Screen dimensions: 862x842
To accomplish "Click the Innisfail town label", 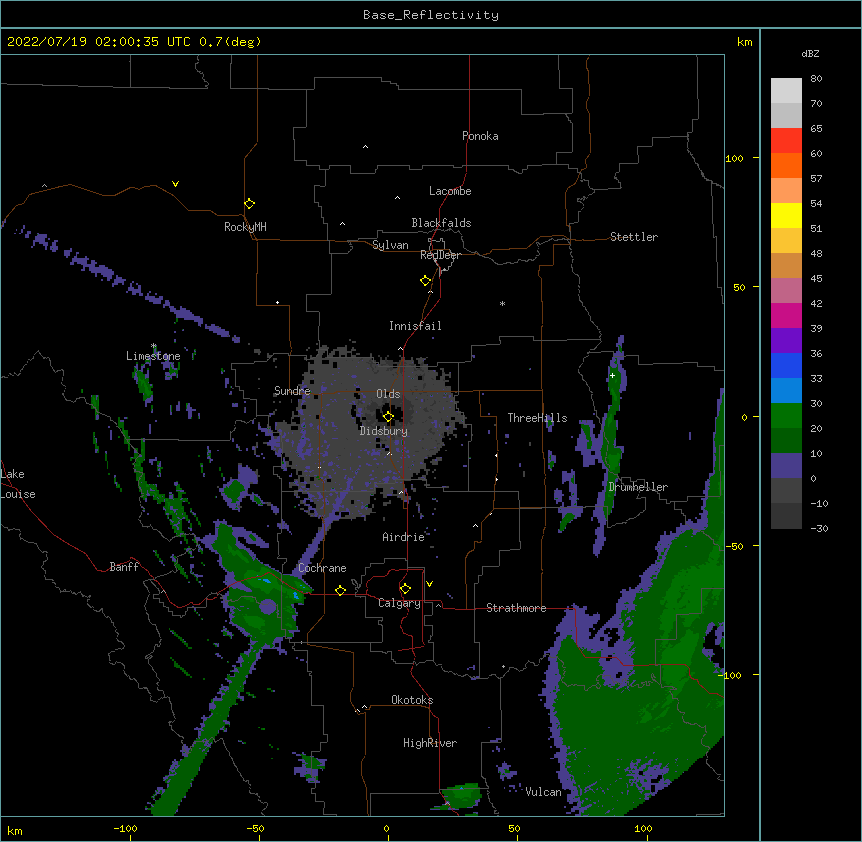I will click(x=415, y=326).
